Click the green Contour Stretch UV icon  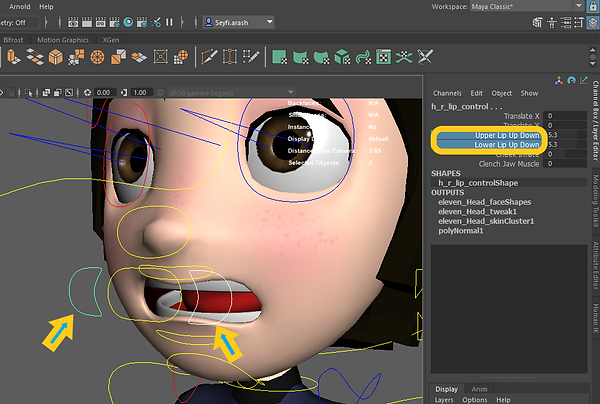click(363, 57)
